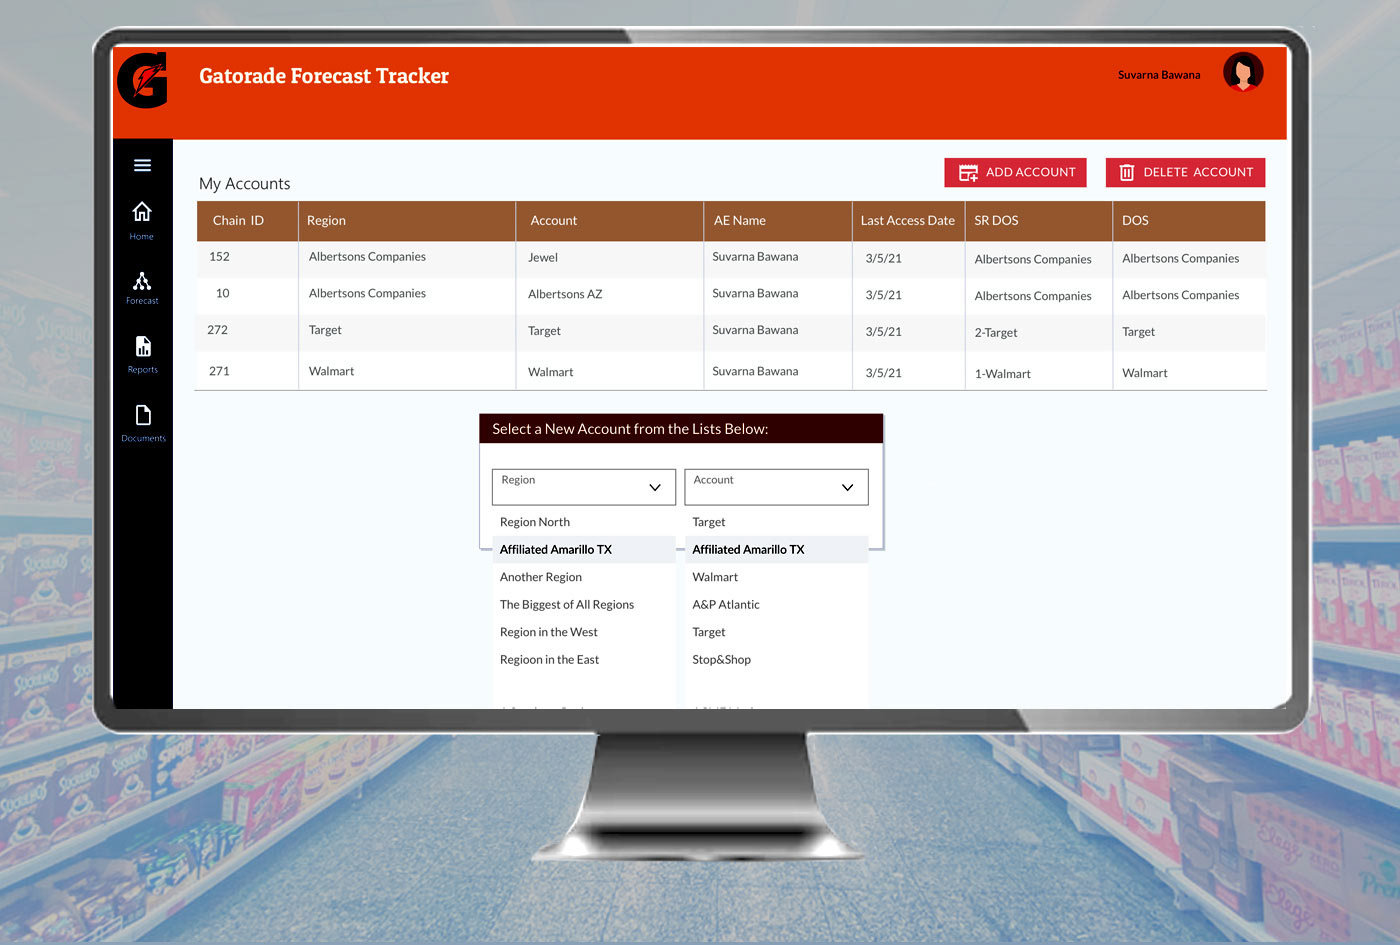Open the Suvarna Bawana profile avatar
Image resolution: width=1400 pixels, height=945 pixels.
pyautogui.click(x=1243, y=73)
